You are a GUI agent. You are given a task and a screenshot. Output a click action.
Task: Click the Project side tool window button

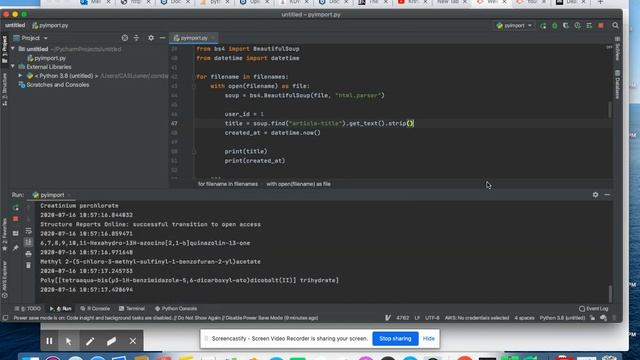[x=4, y=49]
